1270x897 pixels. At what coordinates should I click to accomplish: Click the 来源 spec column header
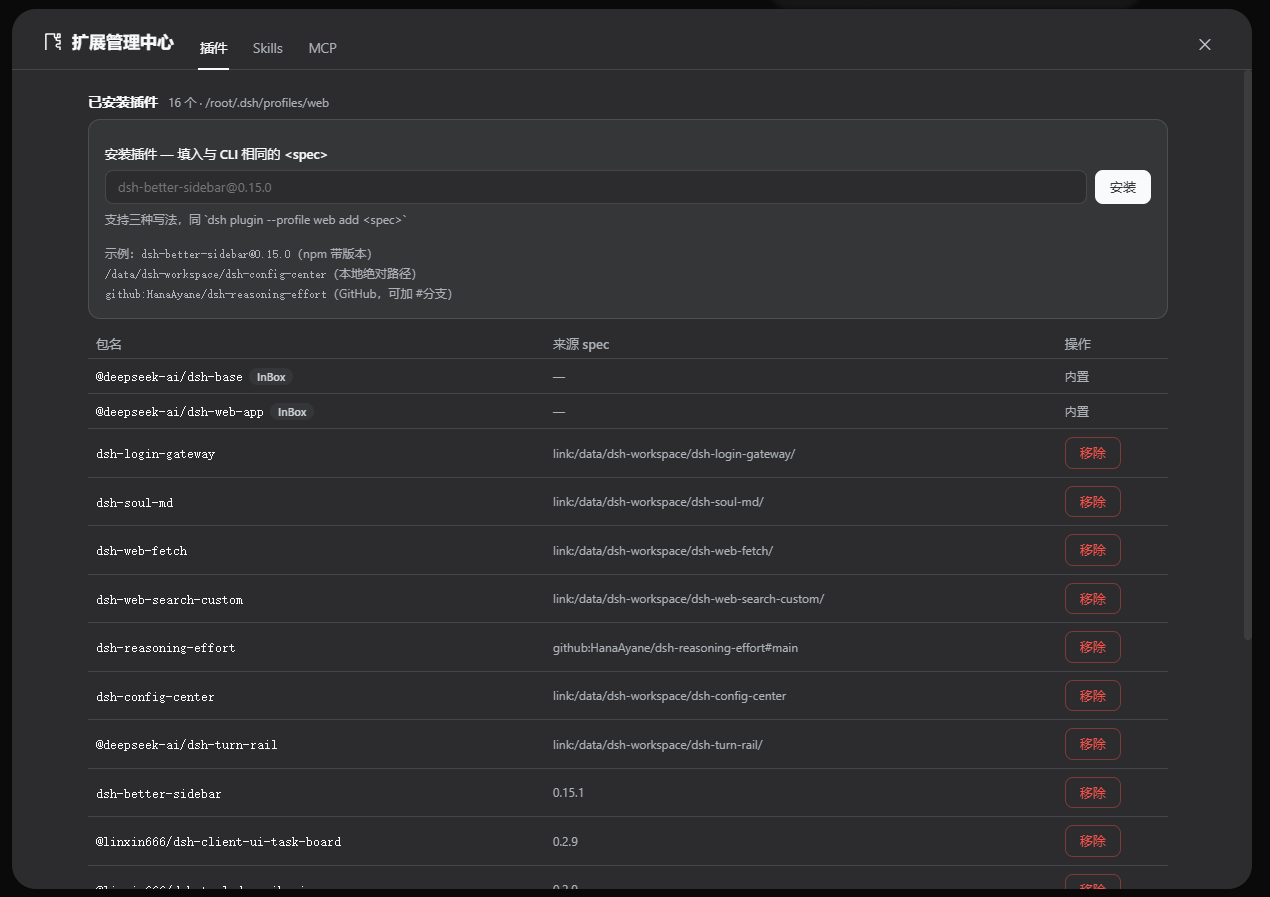coord(581,344)
